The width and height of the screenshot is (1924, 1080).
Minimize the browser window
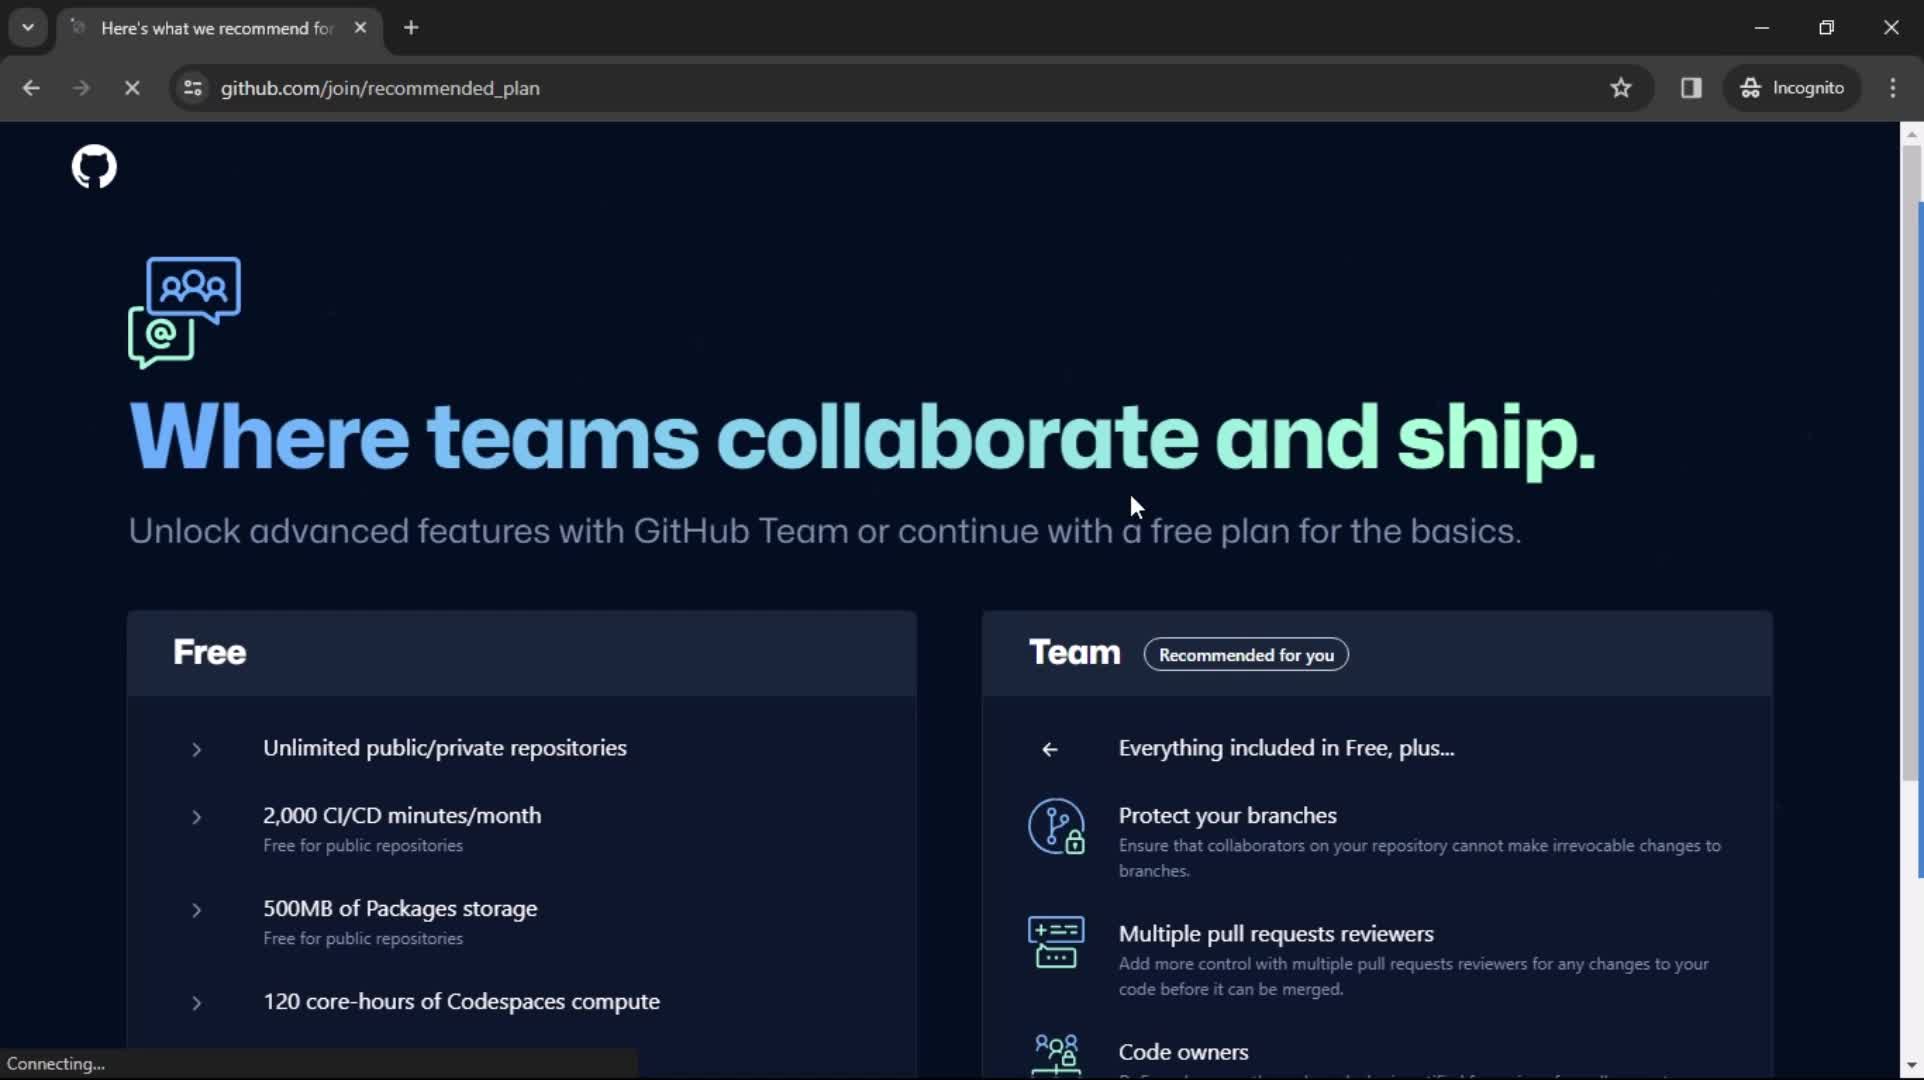[1762, 28]
